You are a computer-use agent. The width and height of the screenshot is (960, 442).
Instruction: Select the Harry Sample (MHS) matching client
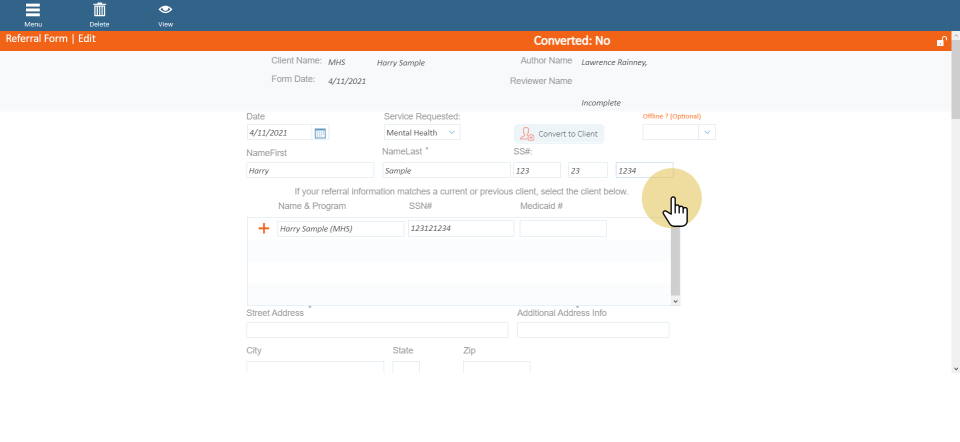(x=328, y=228)
